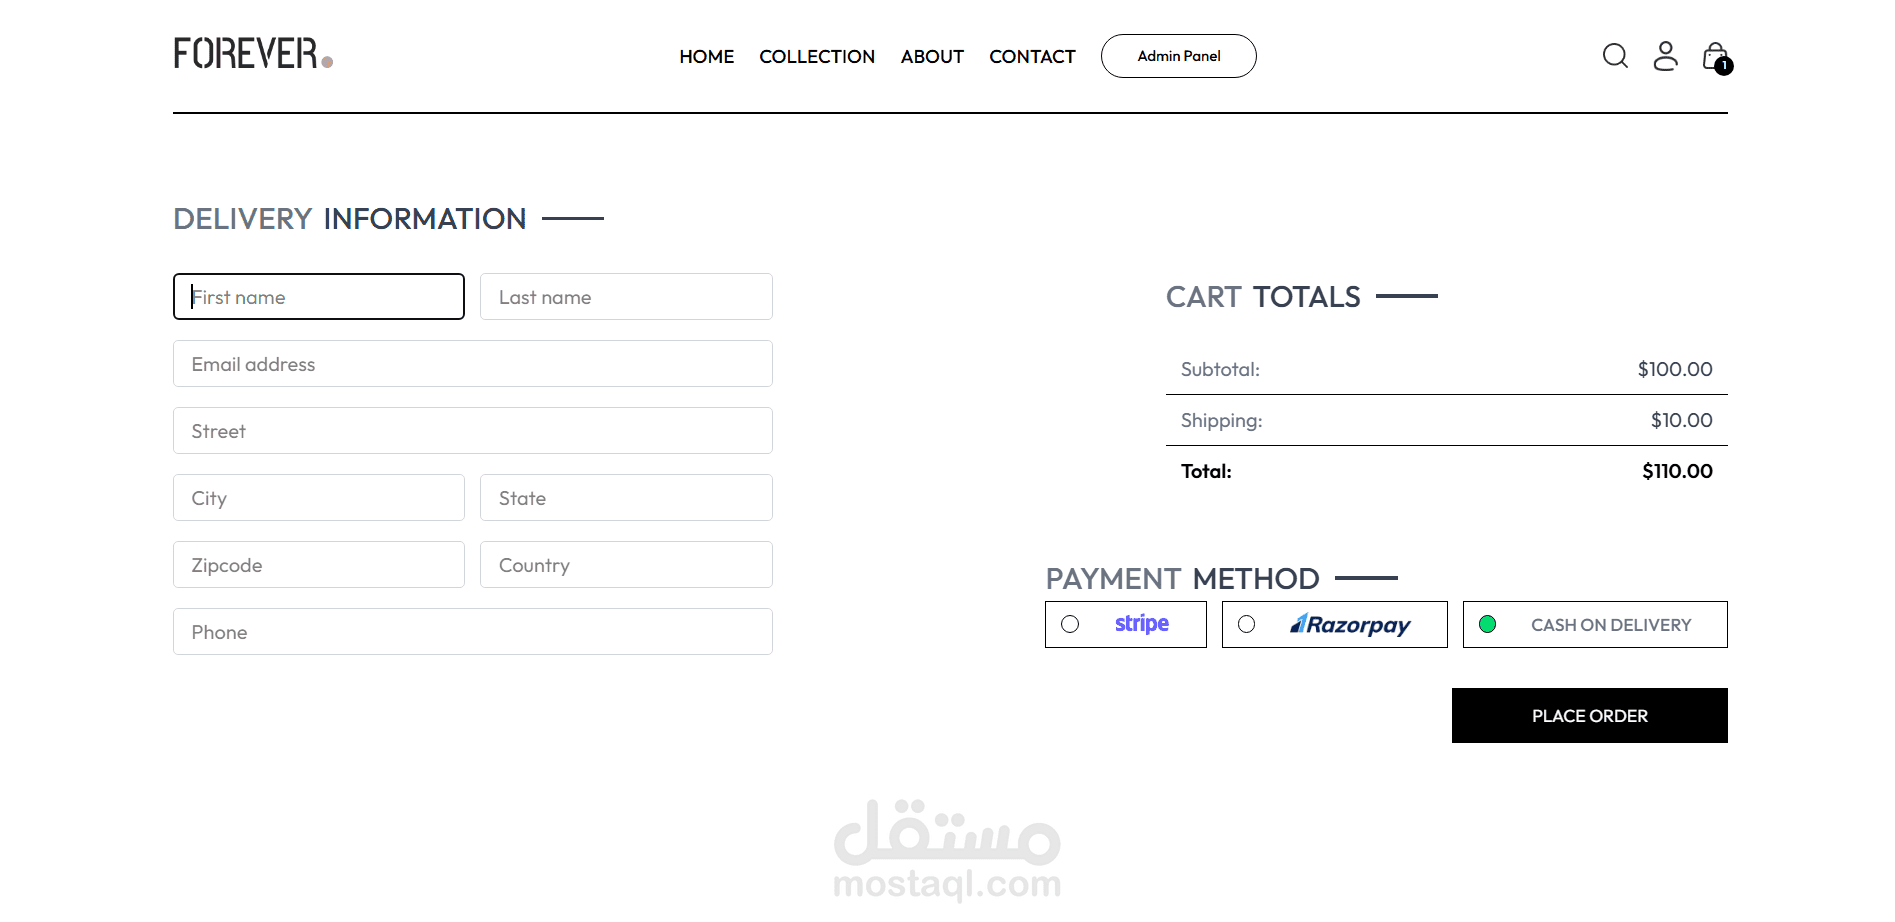Open the user profile icon

pos(1665,56)
